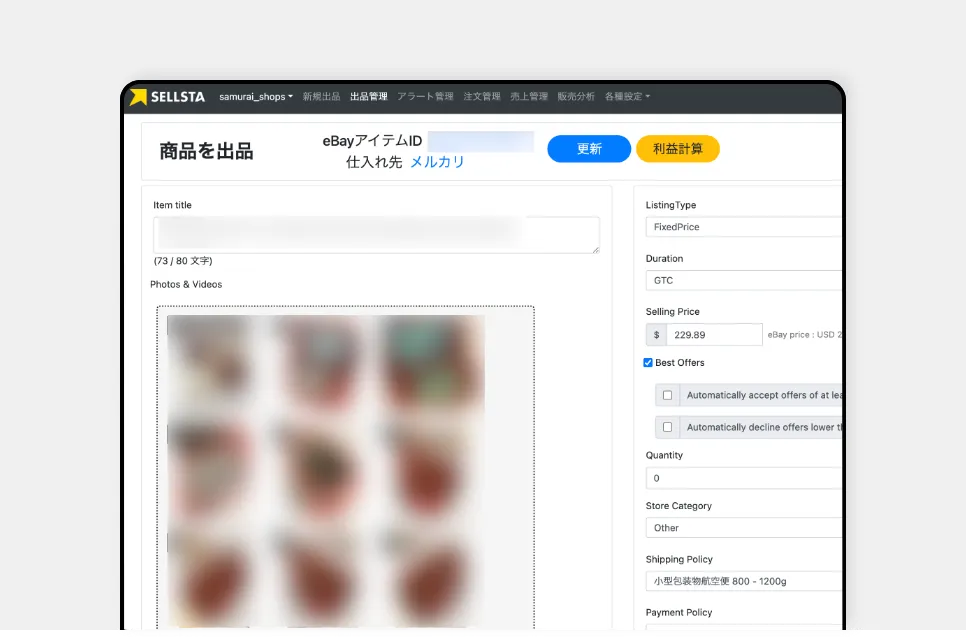
Task: Uncheck the Best Offers checkbox
Action: (x=649, y=363)
